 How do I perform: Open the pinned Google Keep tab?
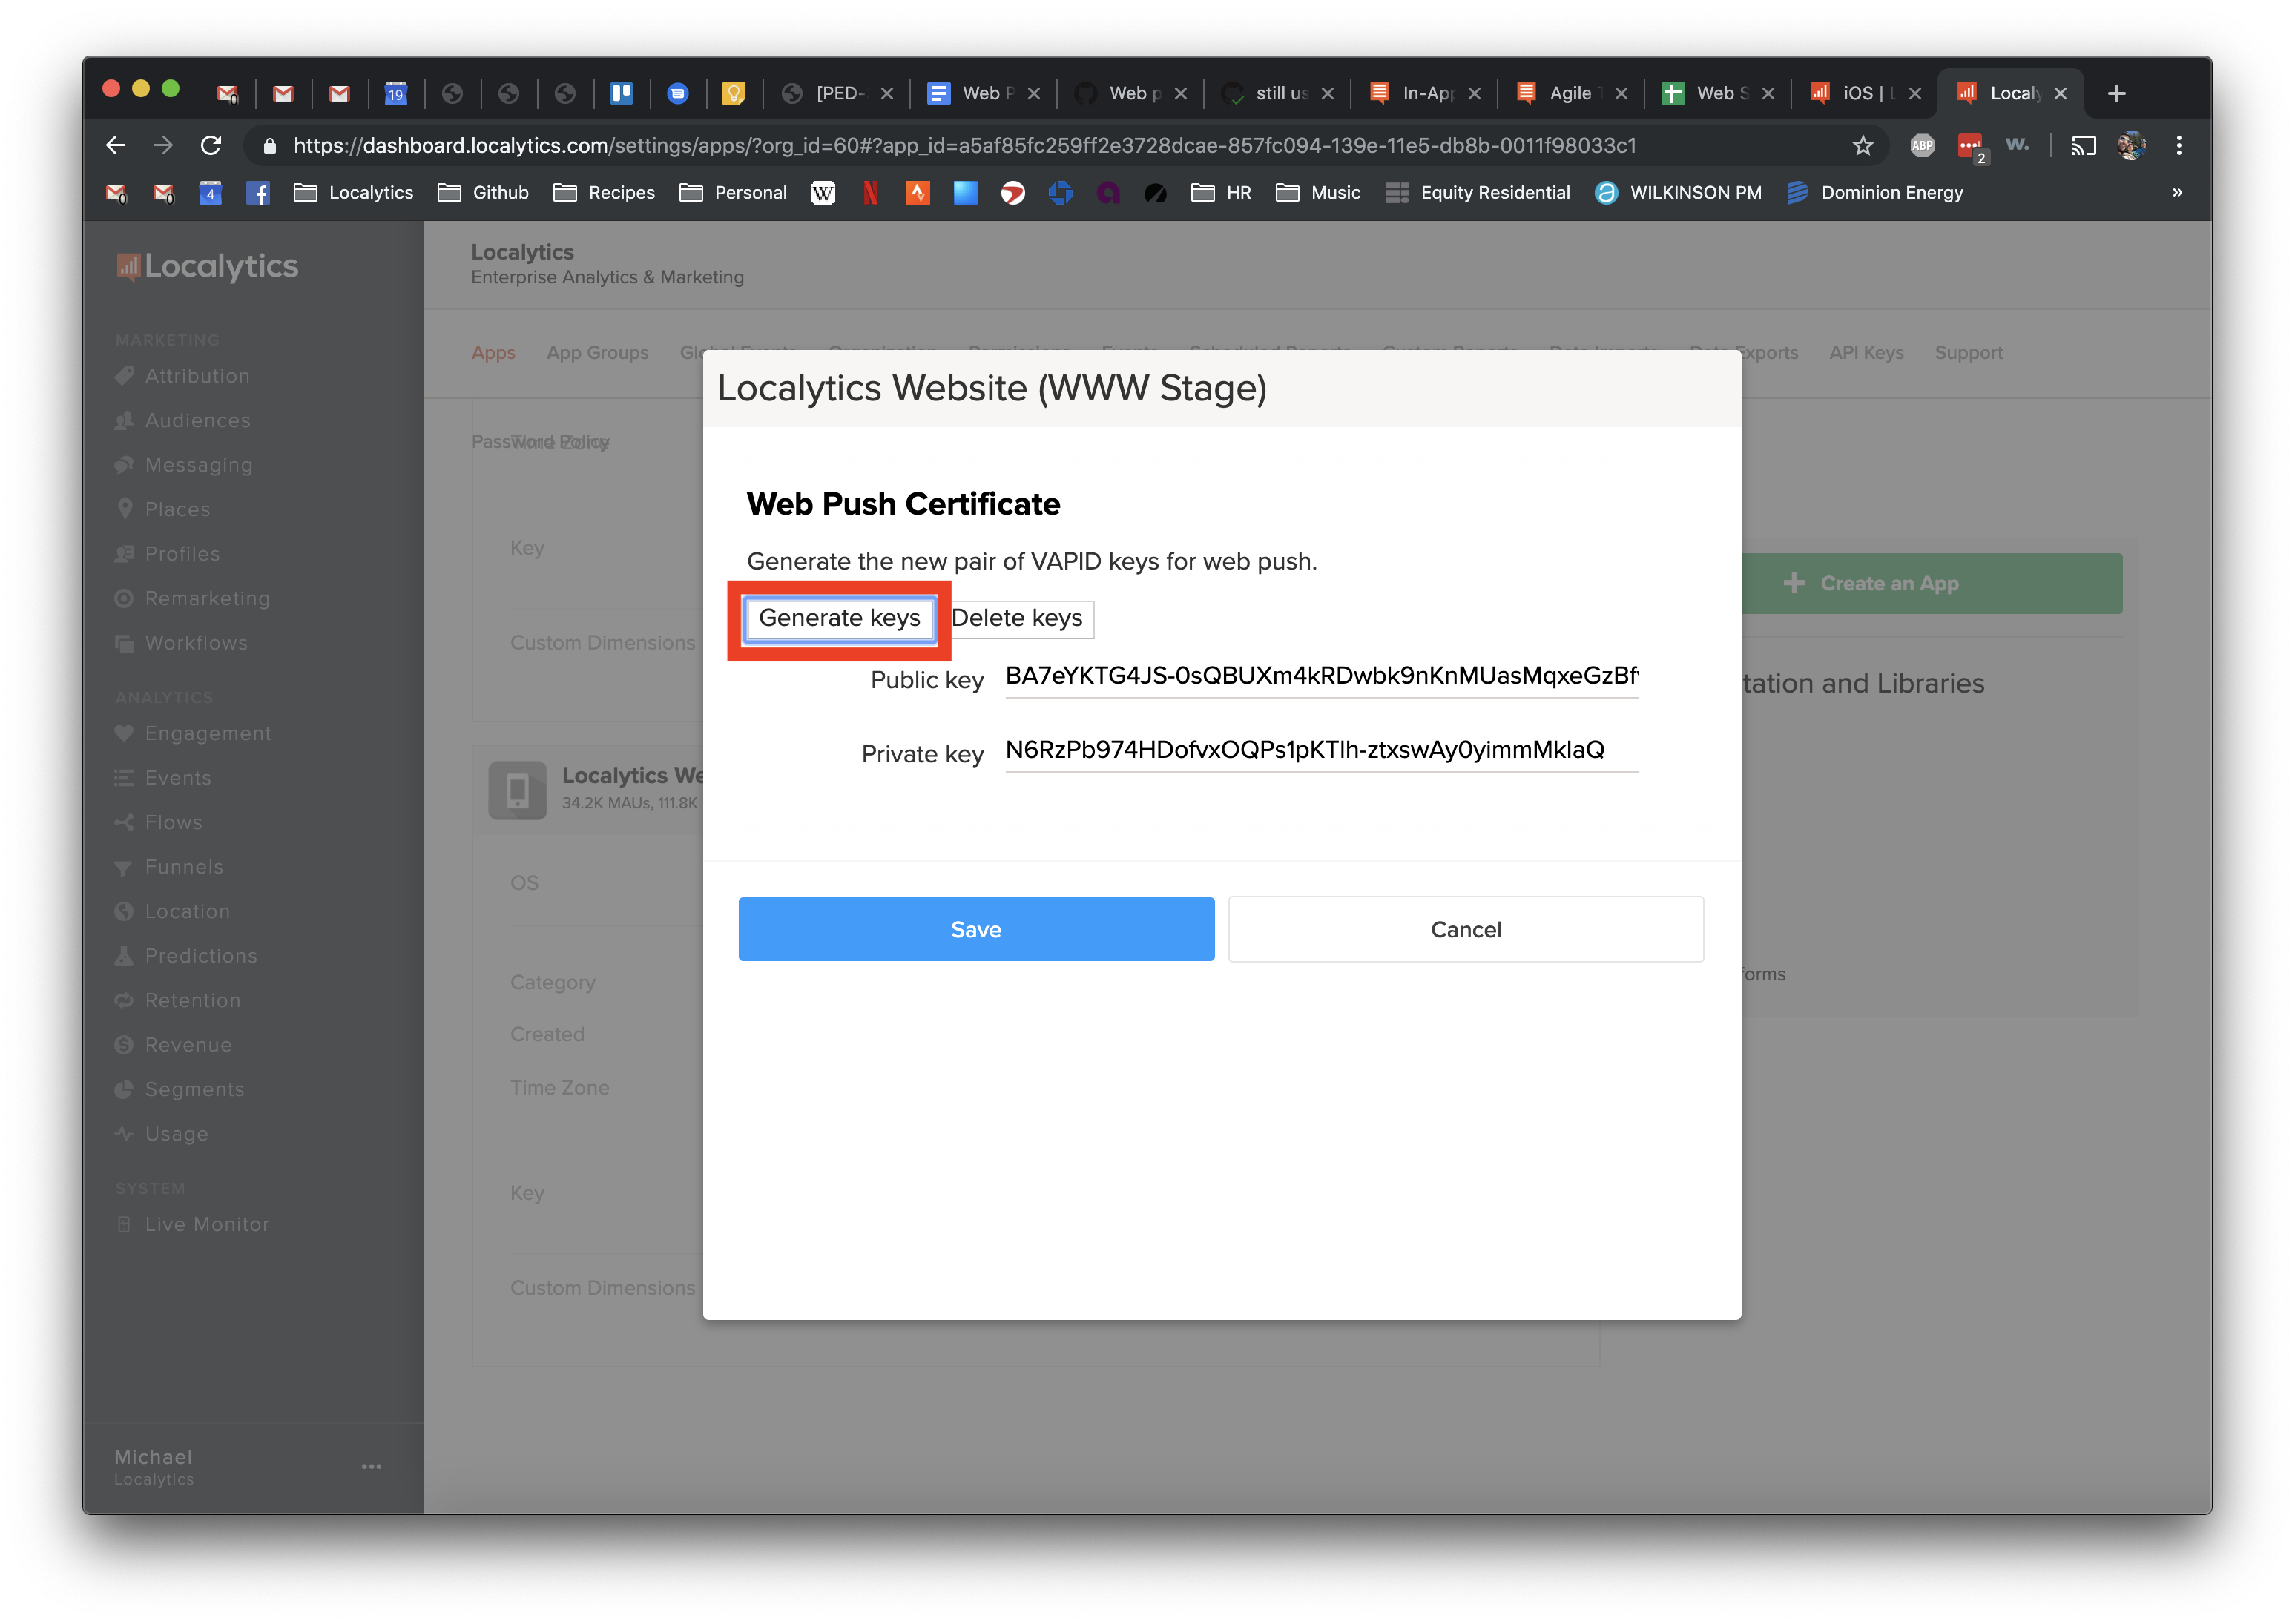[734, 94]
